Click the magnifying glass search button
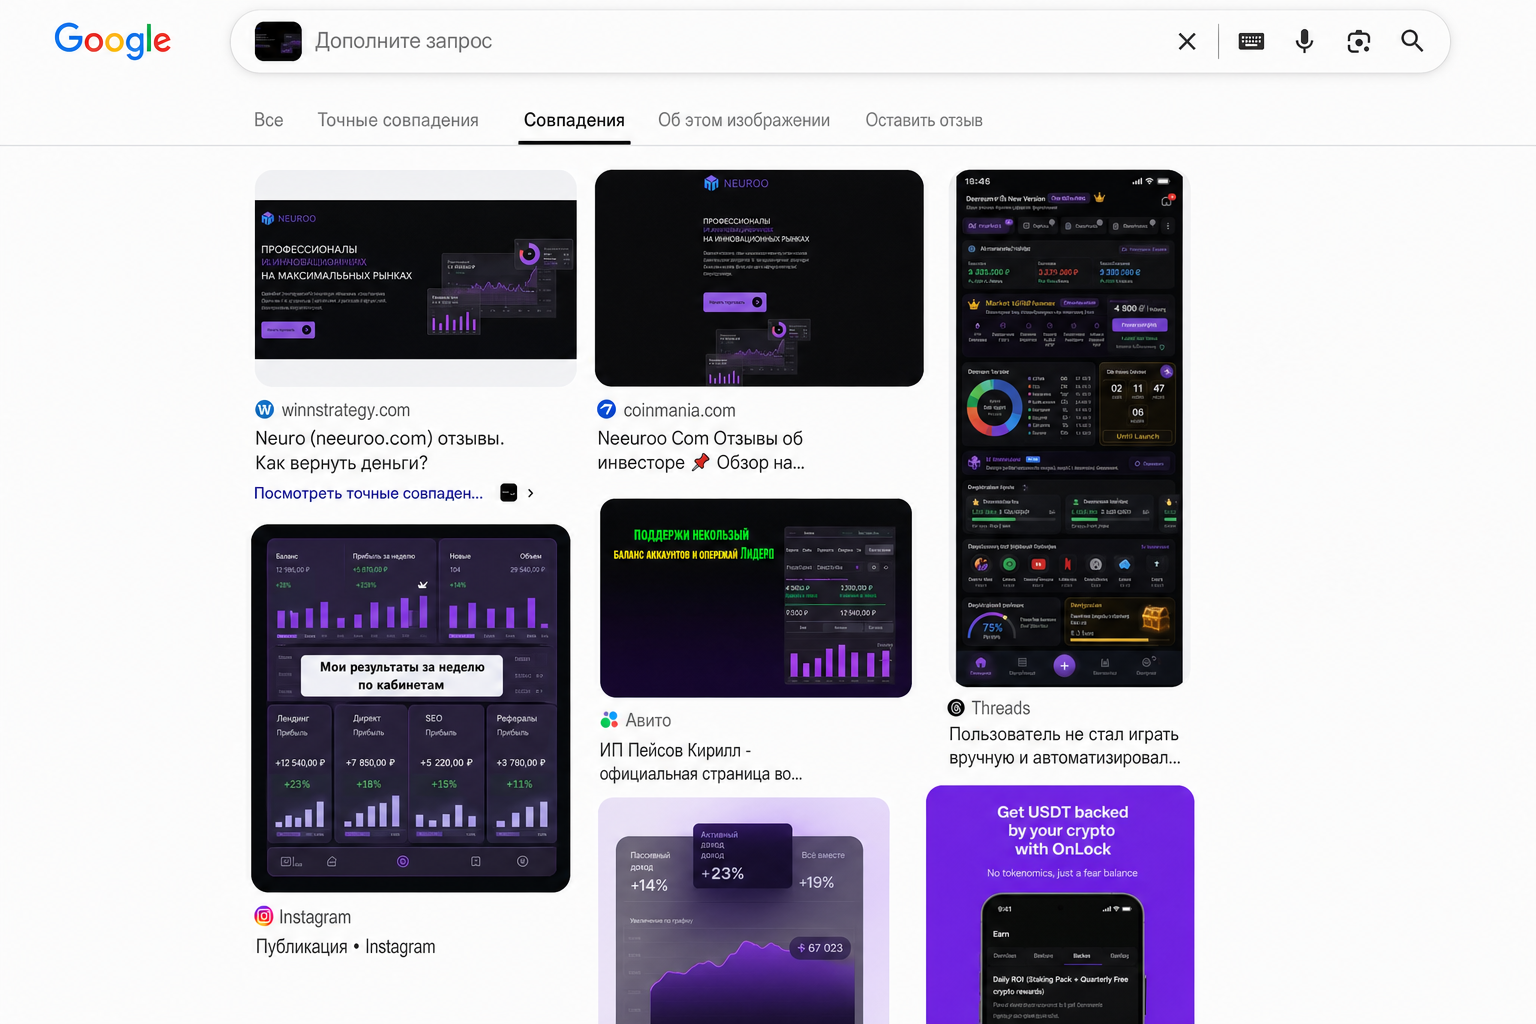 click(x=1412, y=41)
